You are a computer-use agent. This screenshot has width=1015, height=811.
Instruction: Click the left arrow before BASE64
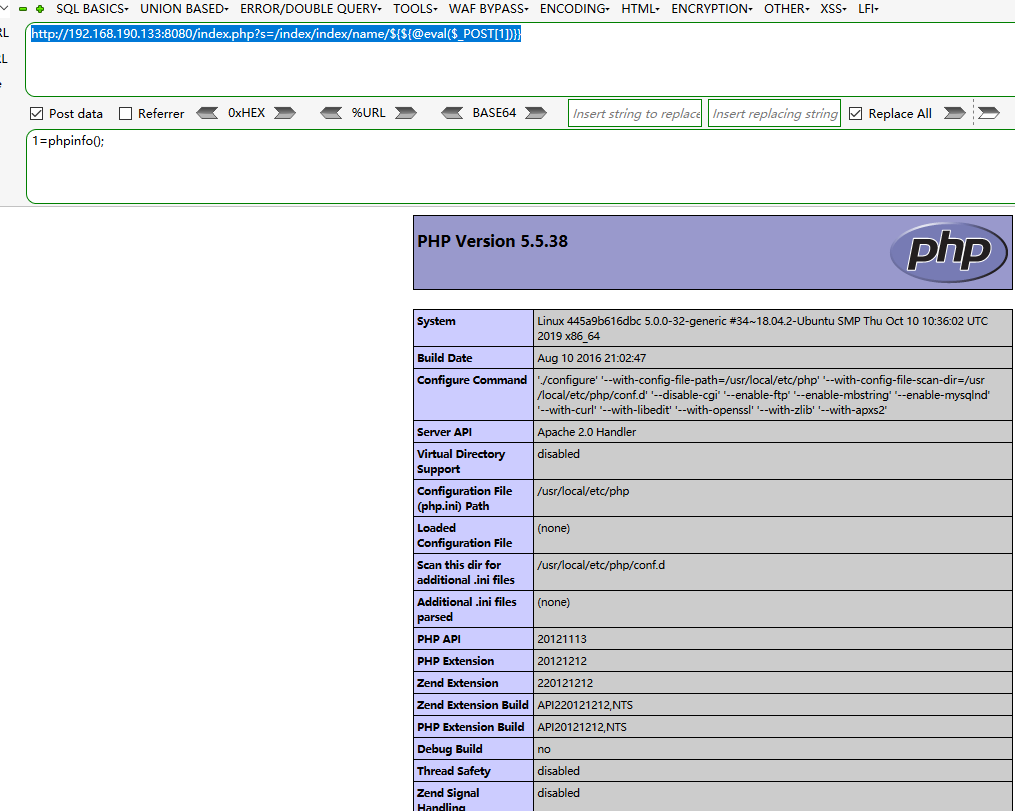click(452, 113)
